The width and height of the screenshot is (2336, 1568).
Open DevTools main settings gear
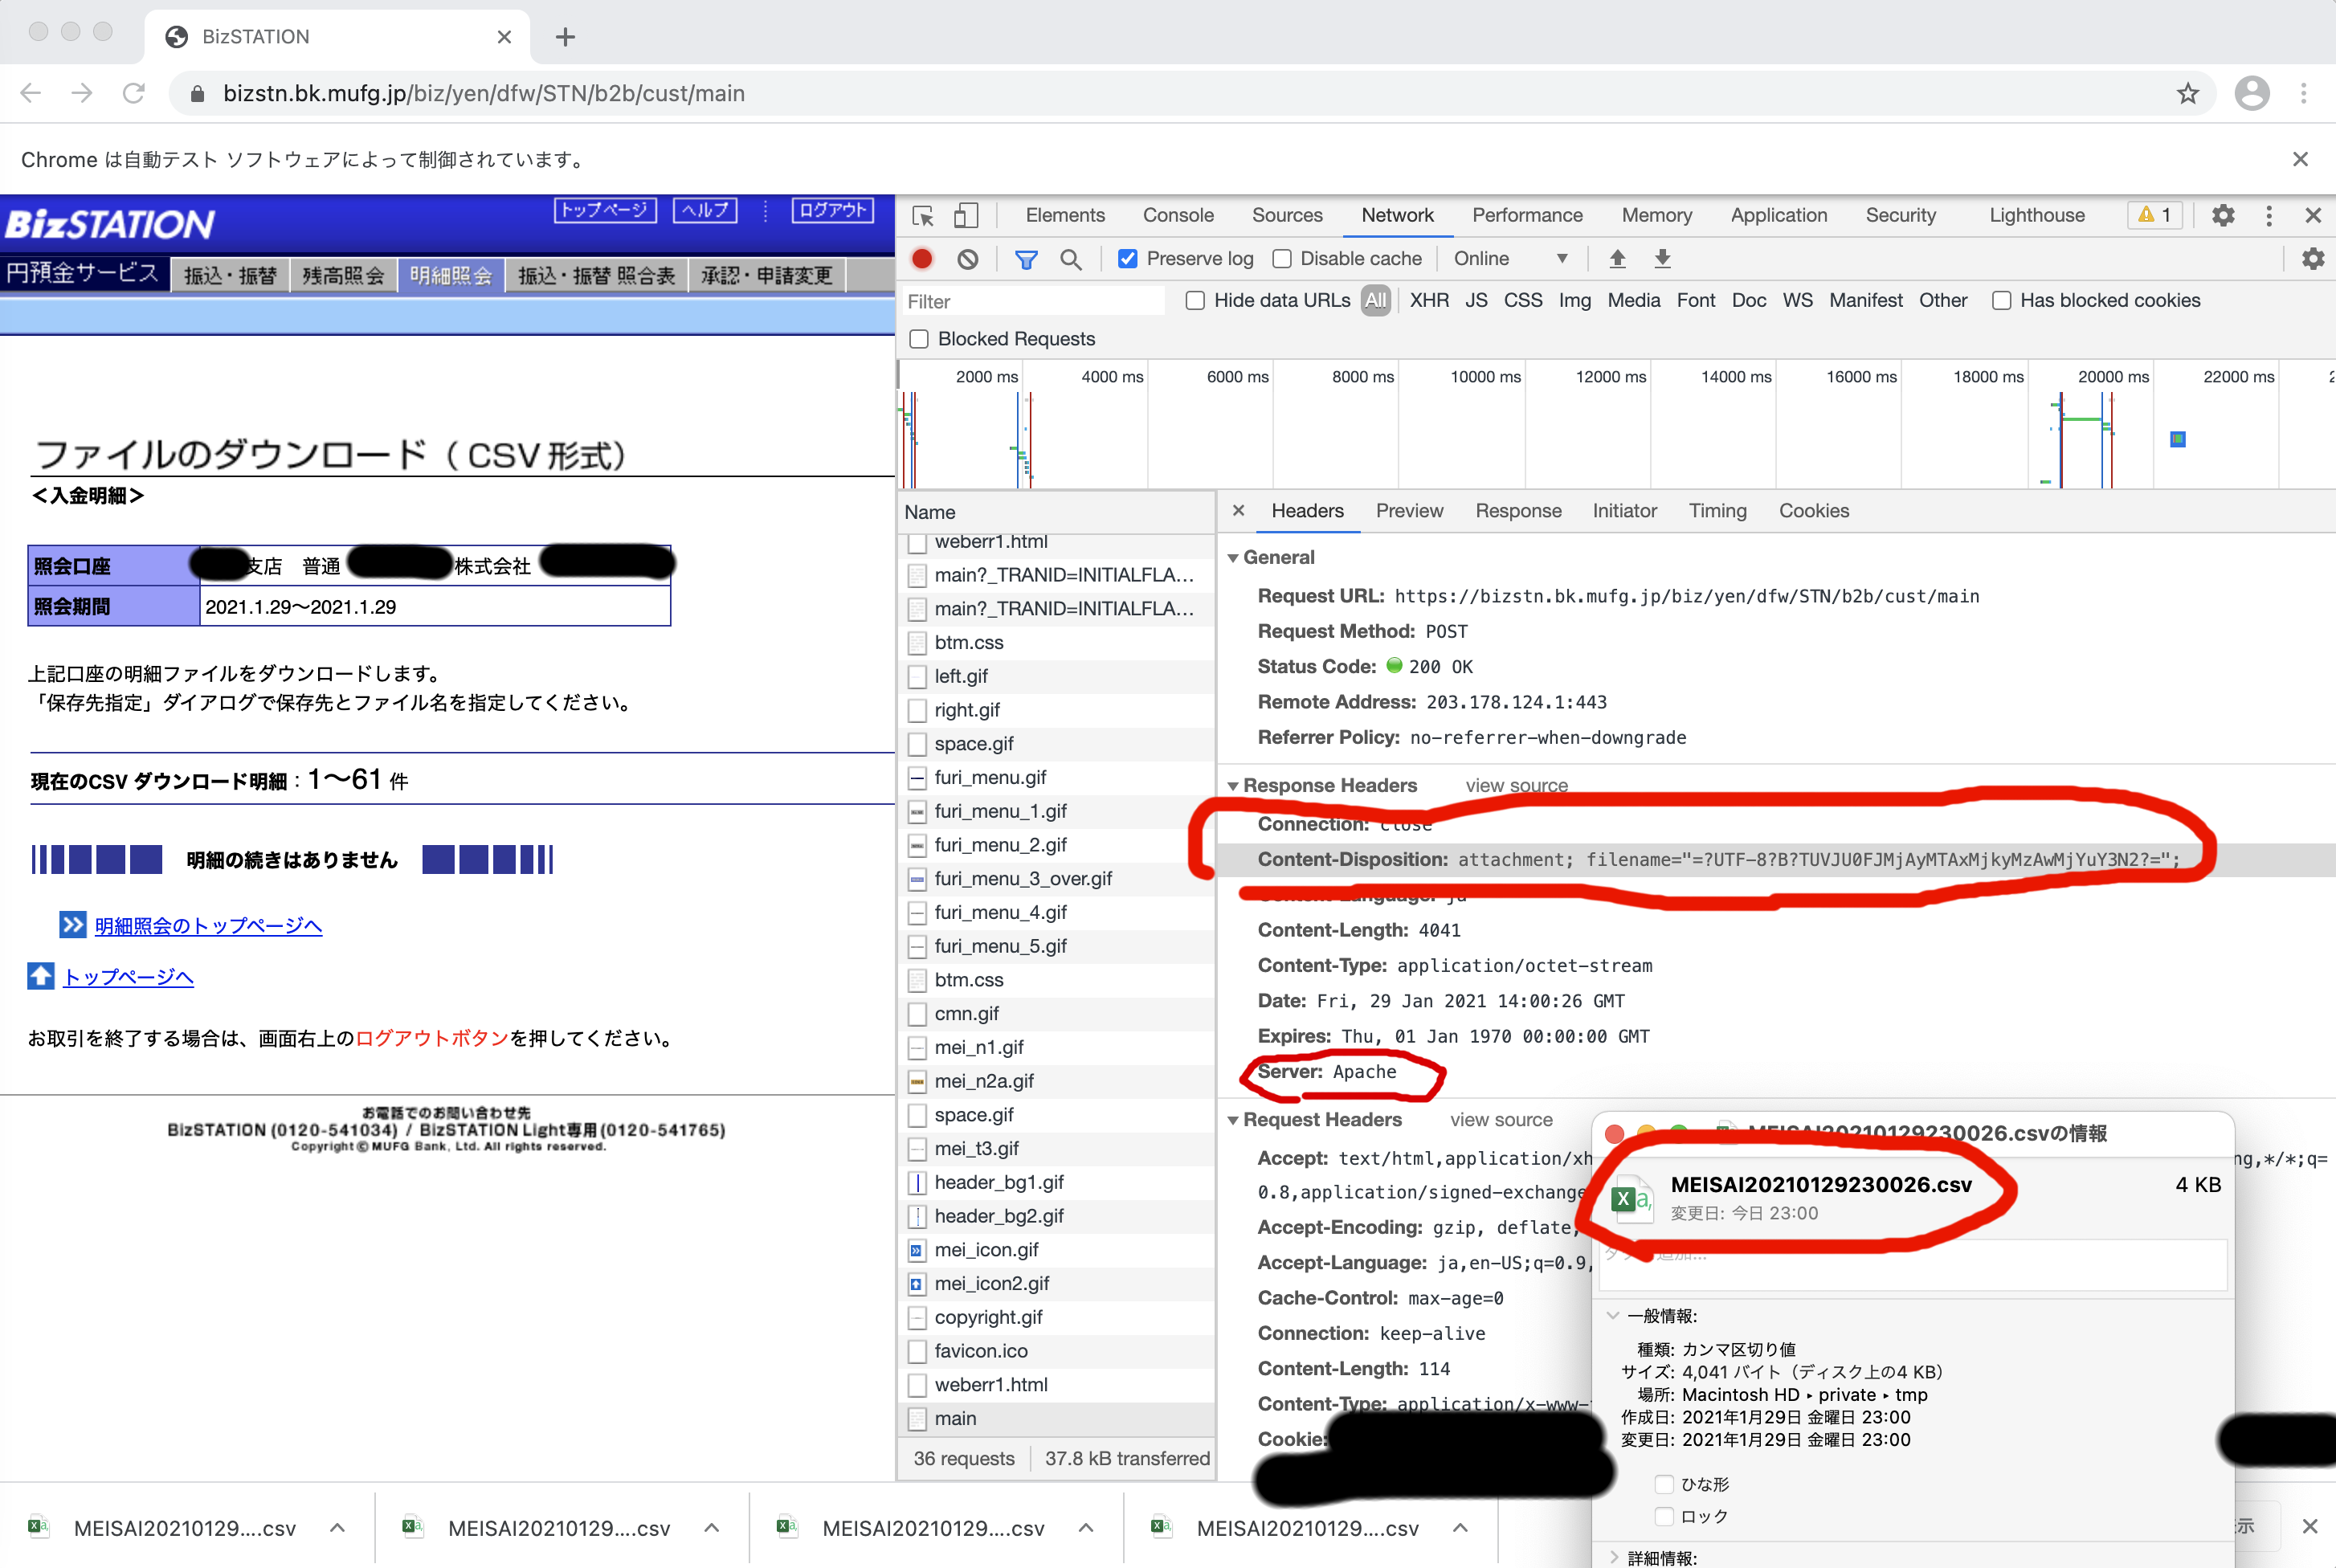[x=2222, y=215]
